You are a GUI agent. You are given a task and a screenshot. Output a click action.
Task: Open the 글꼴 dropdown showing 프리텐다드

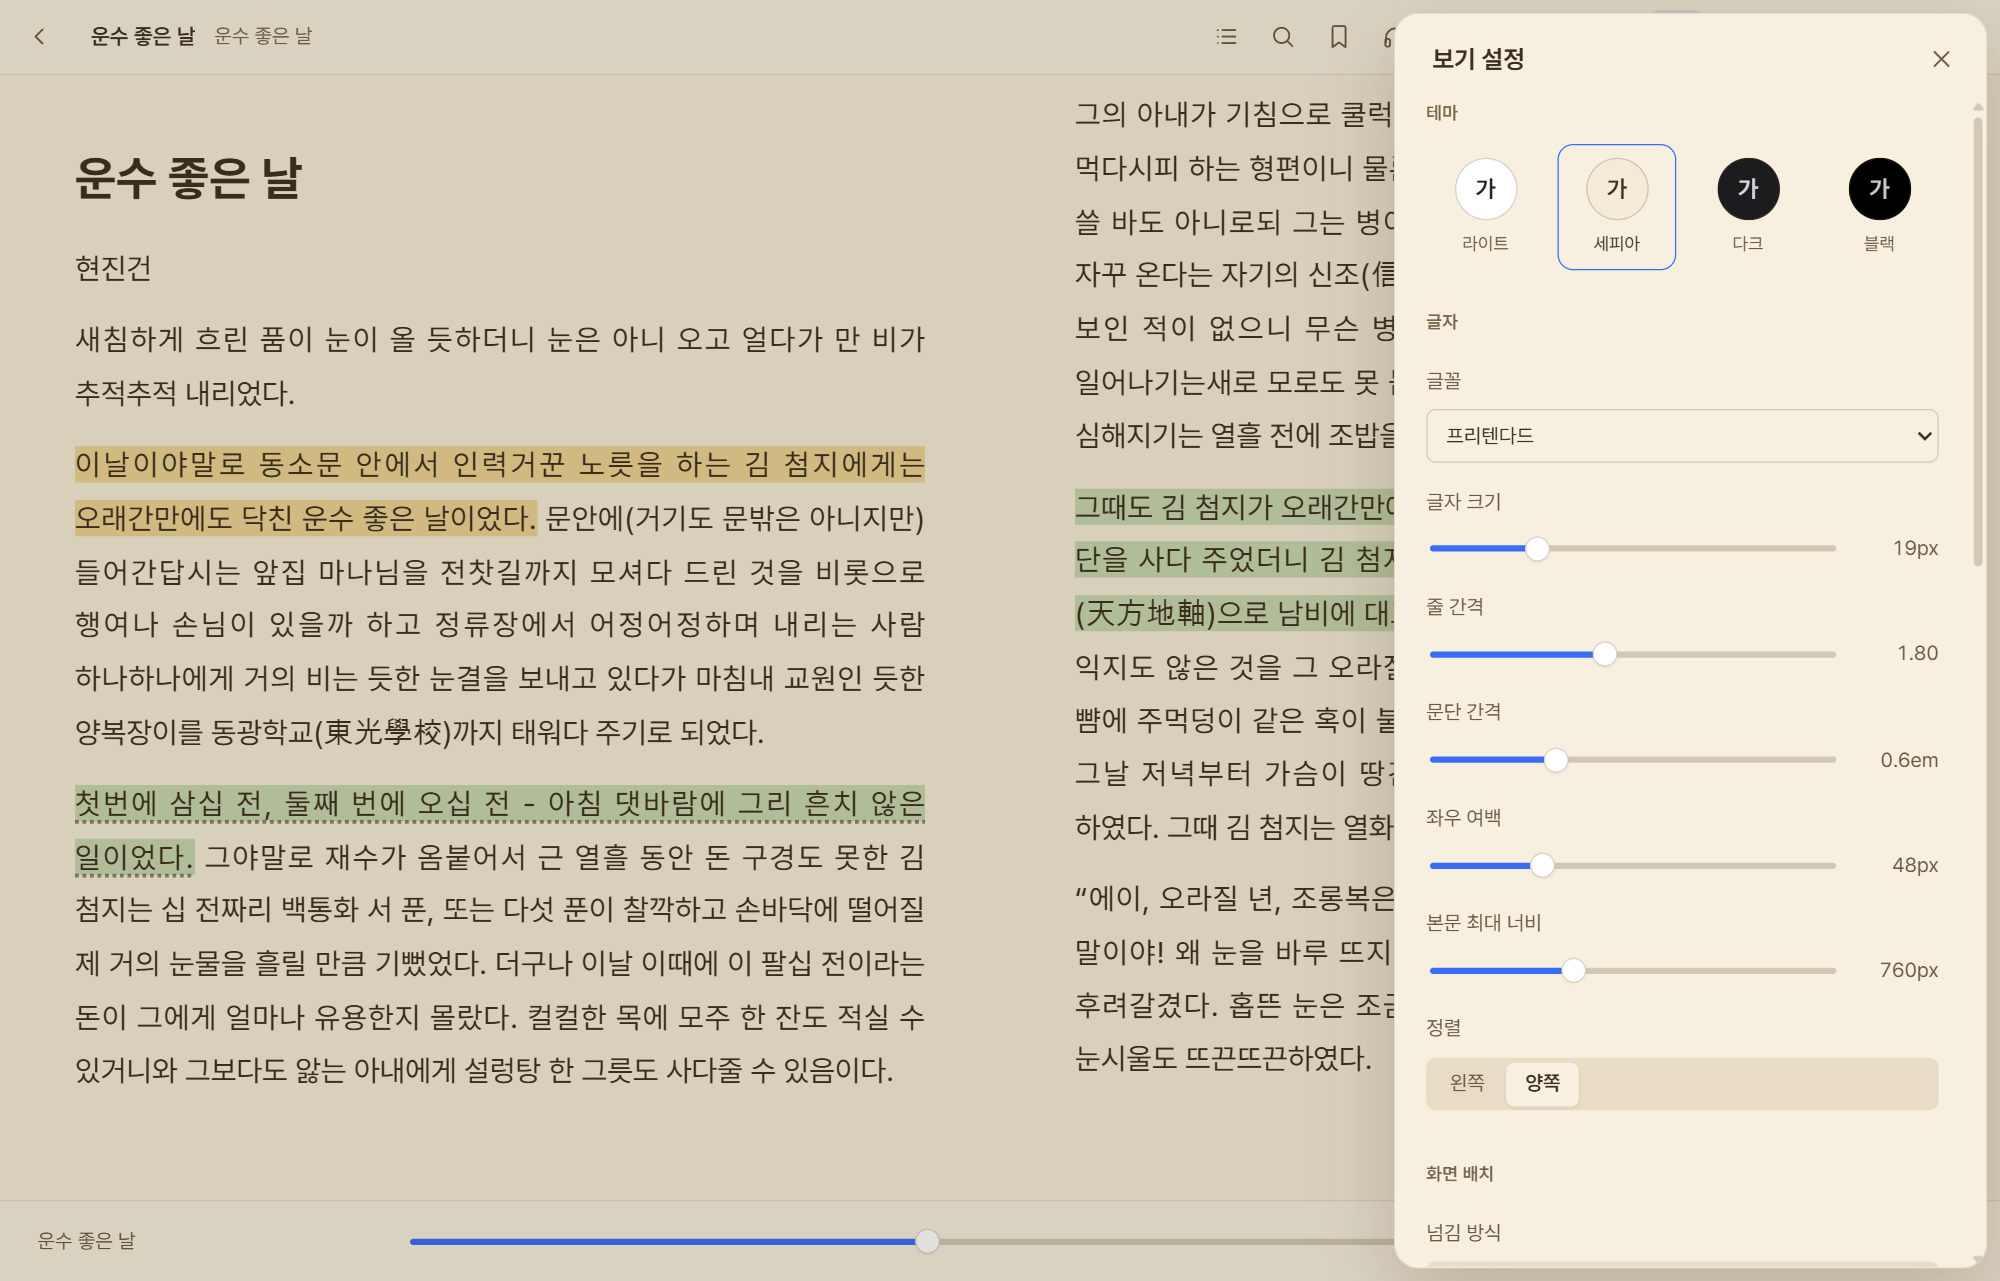(x=1682, y=436)
